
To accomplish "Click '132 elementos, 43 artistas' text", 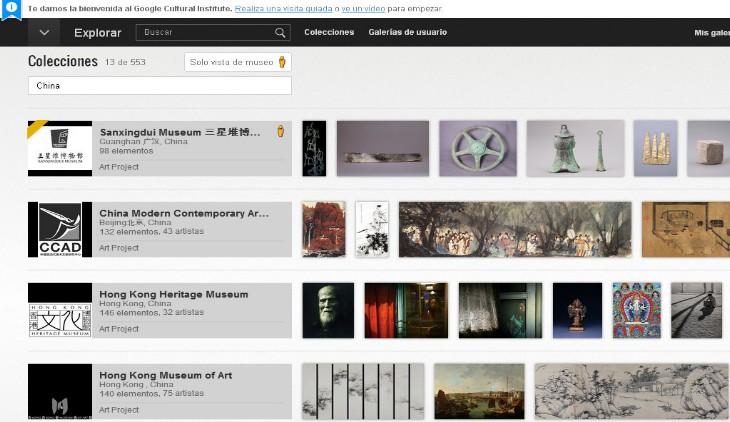I will click(x=151, y=231).
